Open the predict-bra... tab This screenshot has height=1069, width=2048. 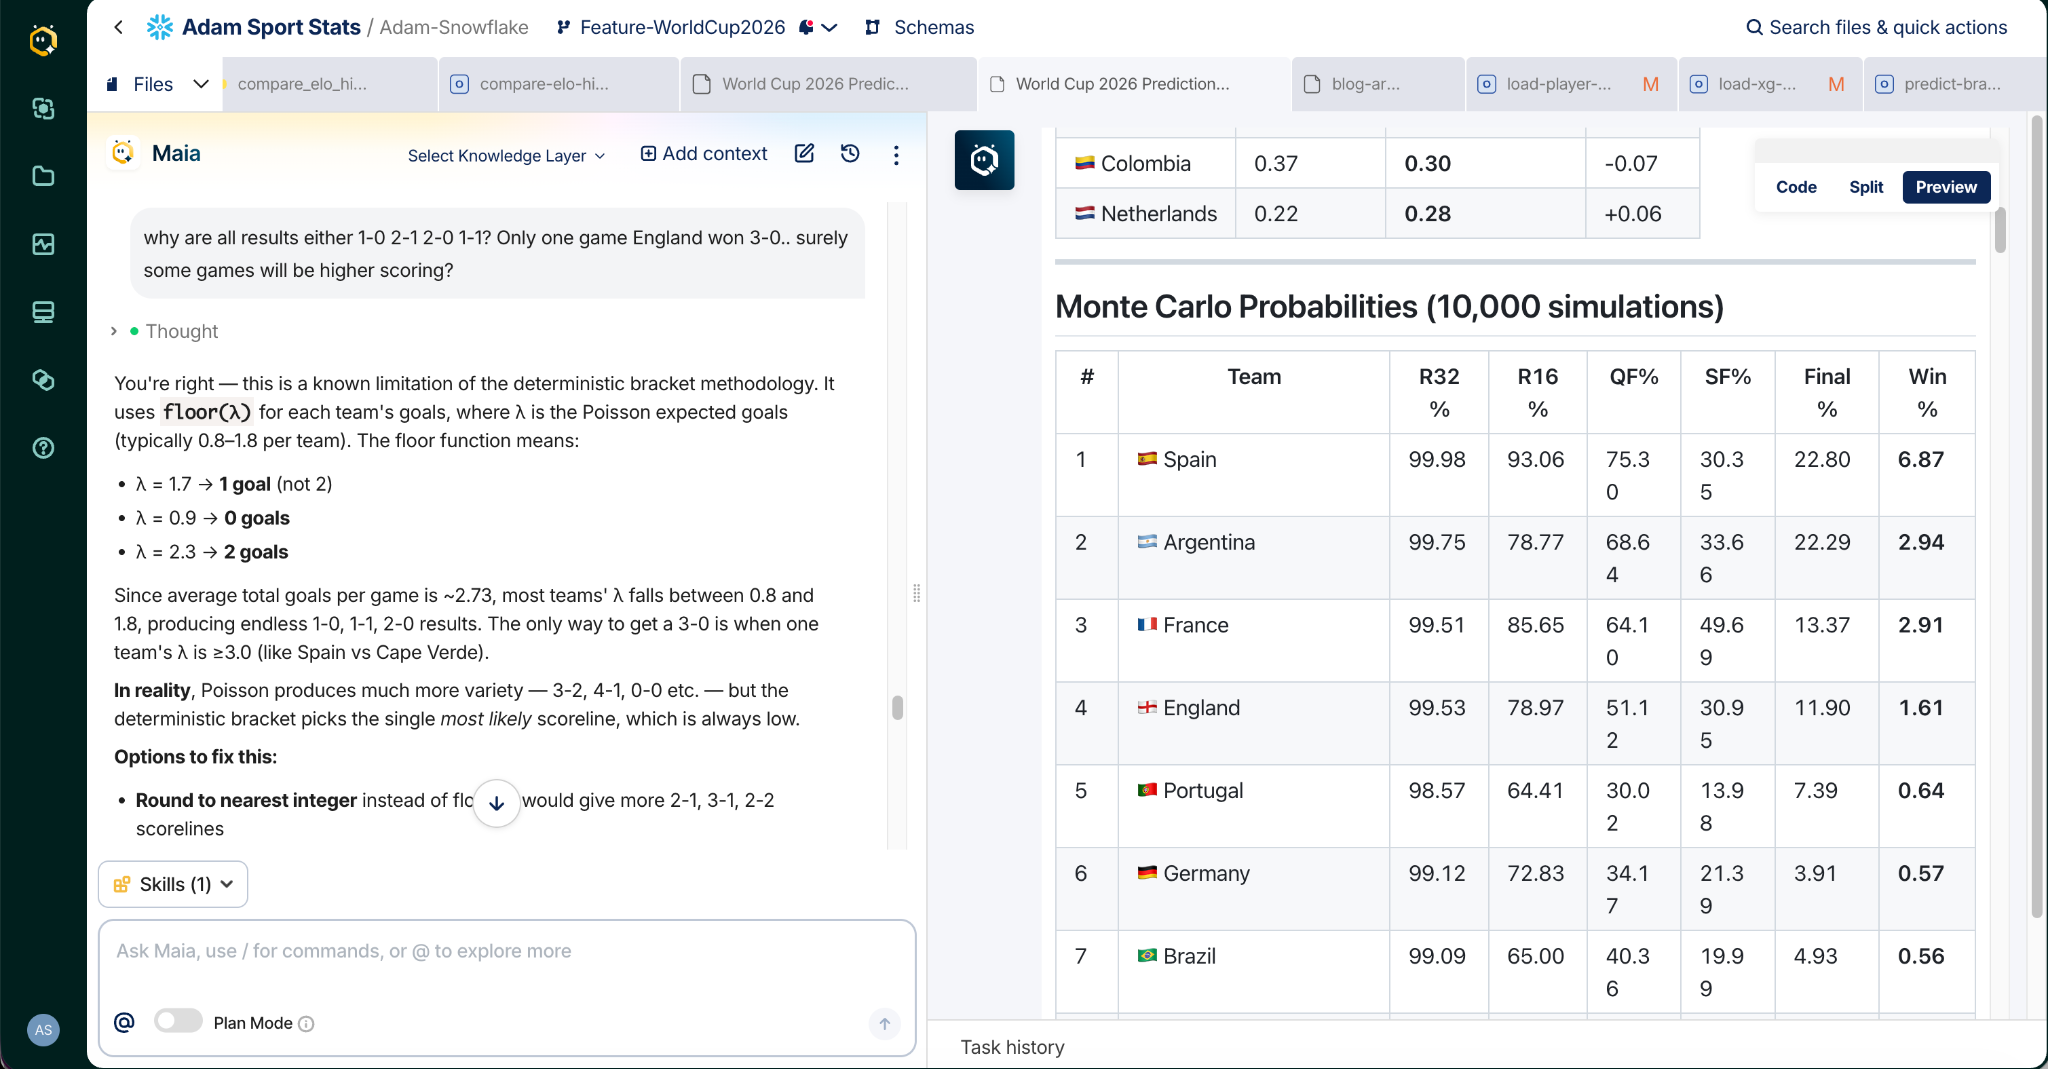click(1955, 84)
